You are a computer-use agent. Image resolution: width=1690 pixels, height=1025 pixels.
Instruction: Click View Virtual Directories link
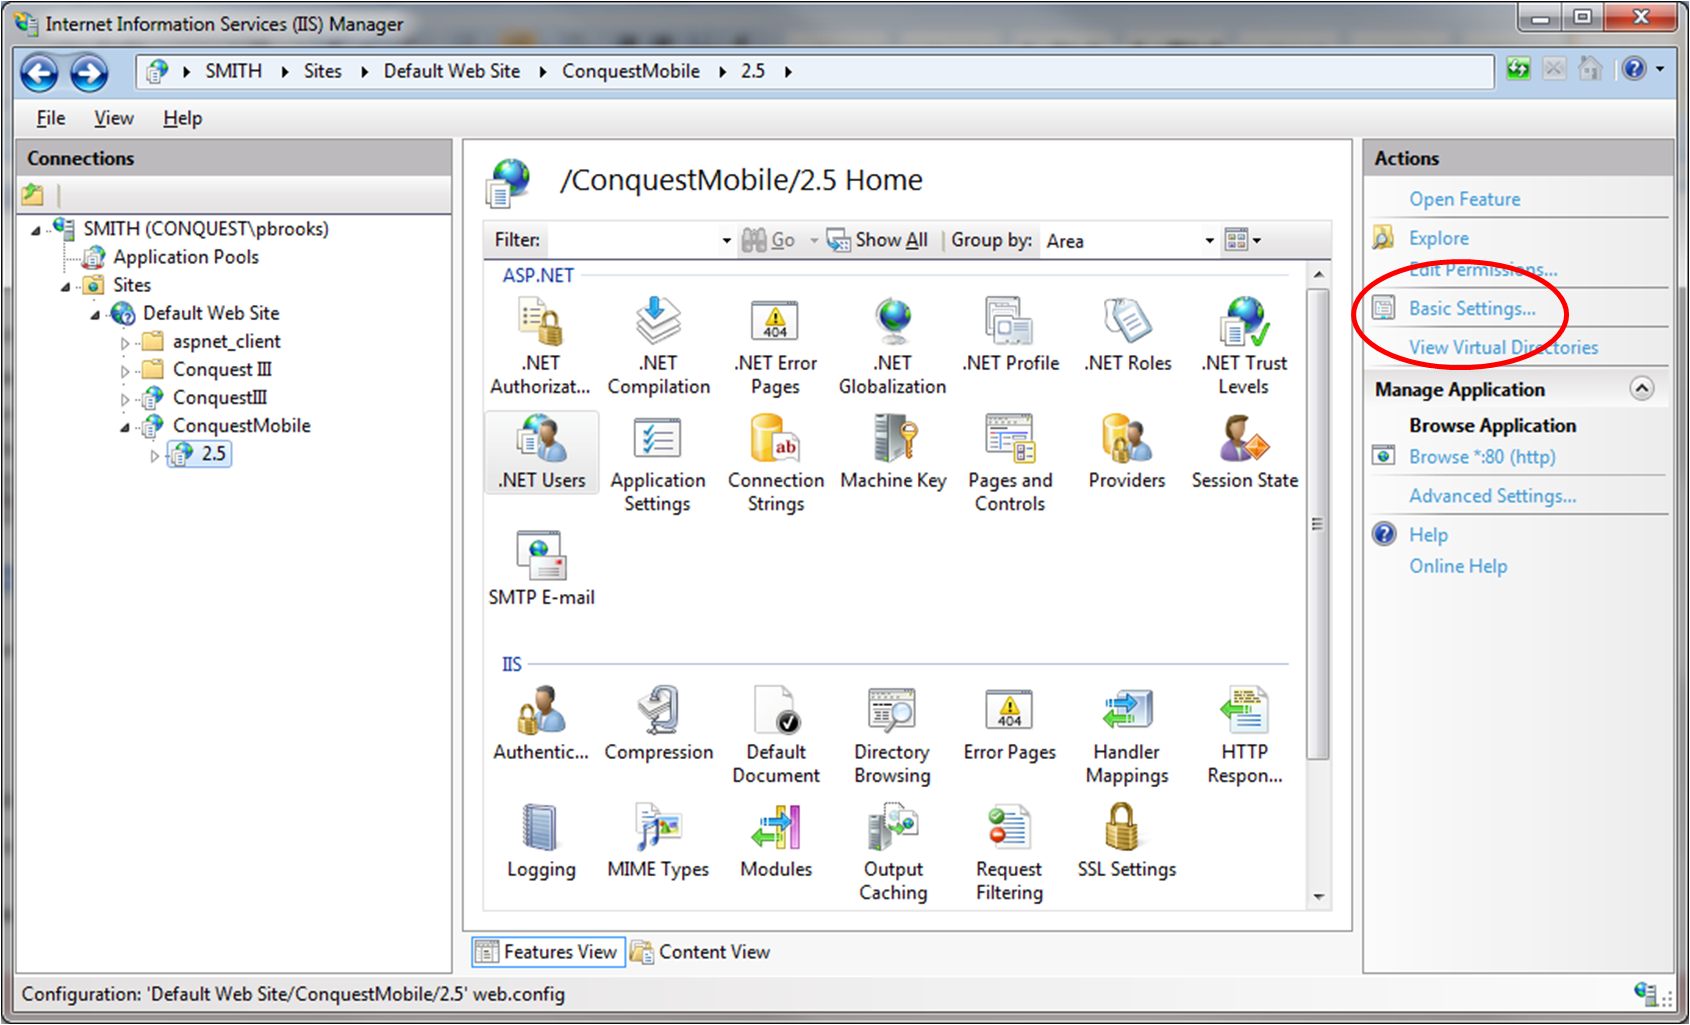pyautogui.click(x=1504, y=347)
